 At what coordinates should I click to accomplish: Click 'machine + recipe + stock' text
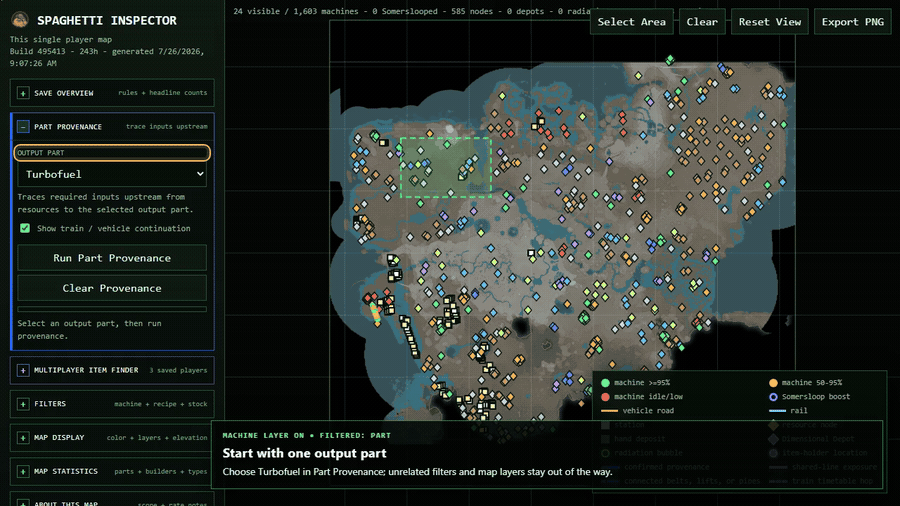(160, 404)
